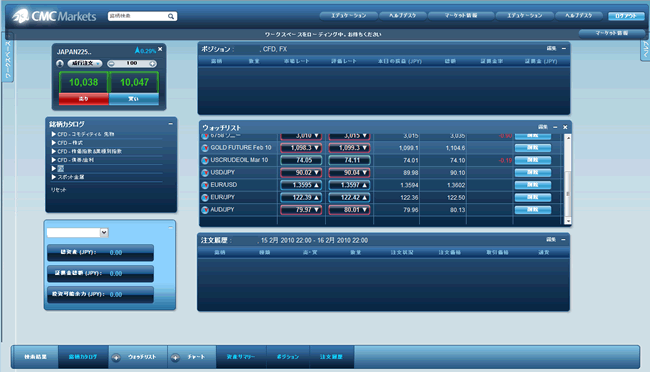Click red sell button on JAPAN225 ticket
Image resolution: width=650 pixels, height=372 pixels.
84,99
